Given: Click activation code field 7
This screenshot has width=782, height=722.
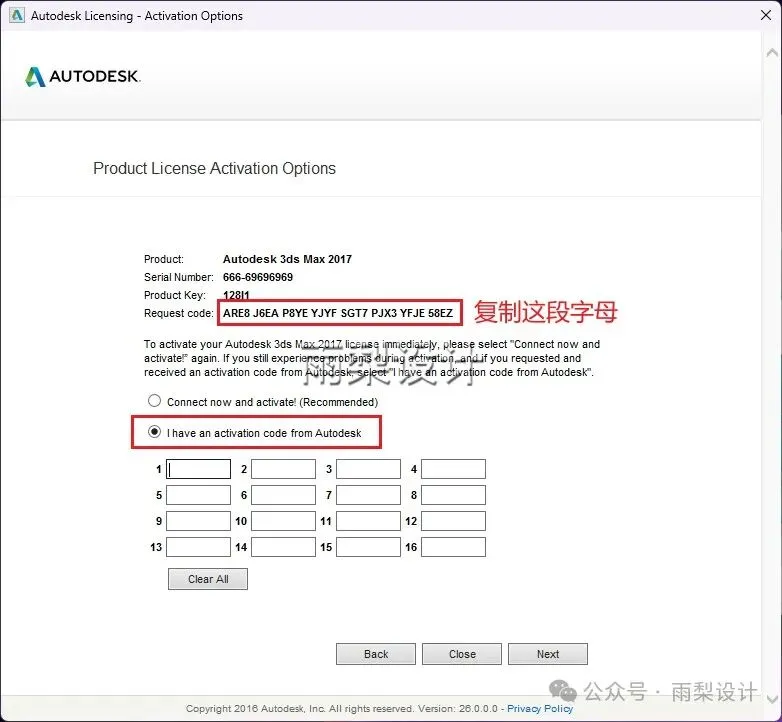Looking at the screenshot, I should pyautogui.click(x=368, y=495).
